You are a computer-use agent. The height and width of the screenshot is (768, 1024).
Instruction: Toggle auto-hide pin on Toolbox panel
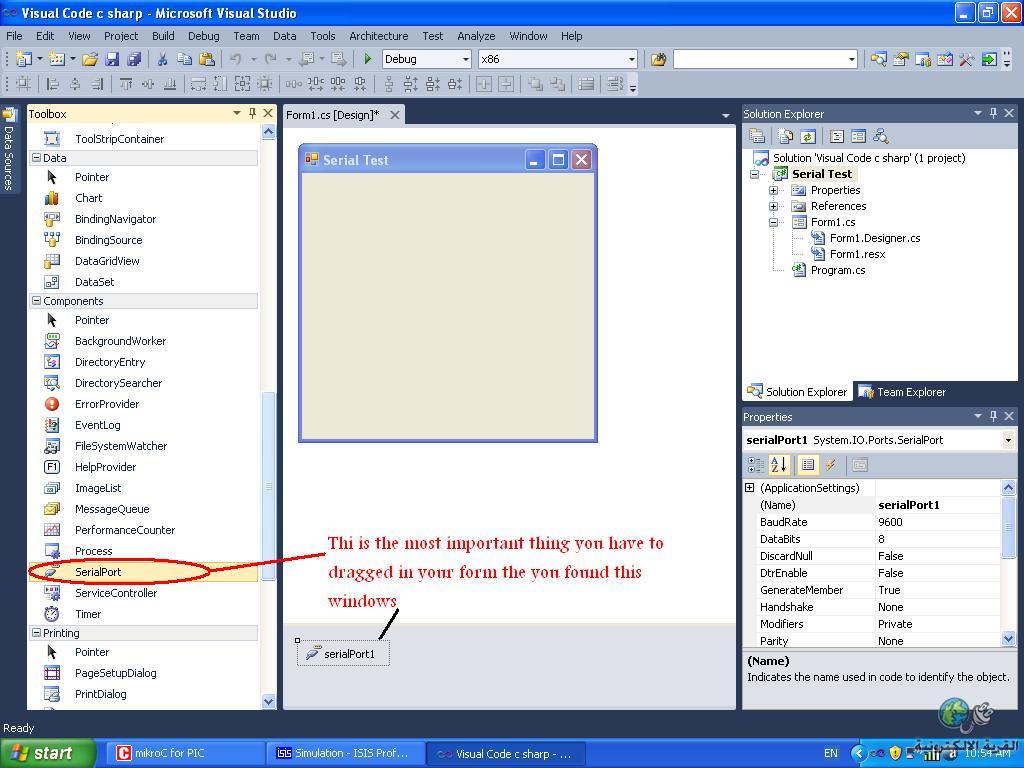252,113
